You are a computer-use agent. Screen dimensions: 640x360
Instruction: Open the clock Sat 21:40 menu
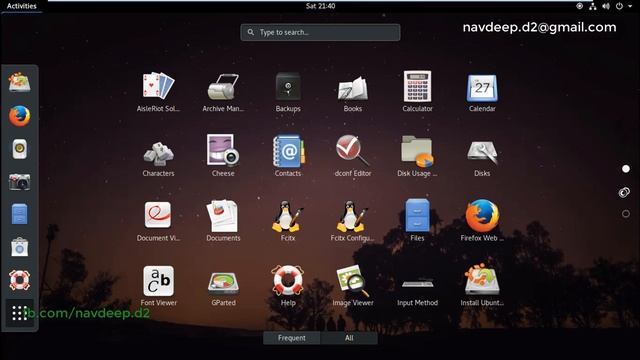(x=320, y=6)
